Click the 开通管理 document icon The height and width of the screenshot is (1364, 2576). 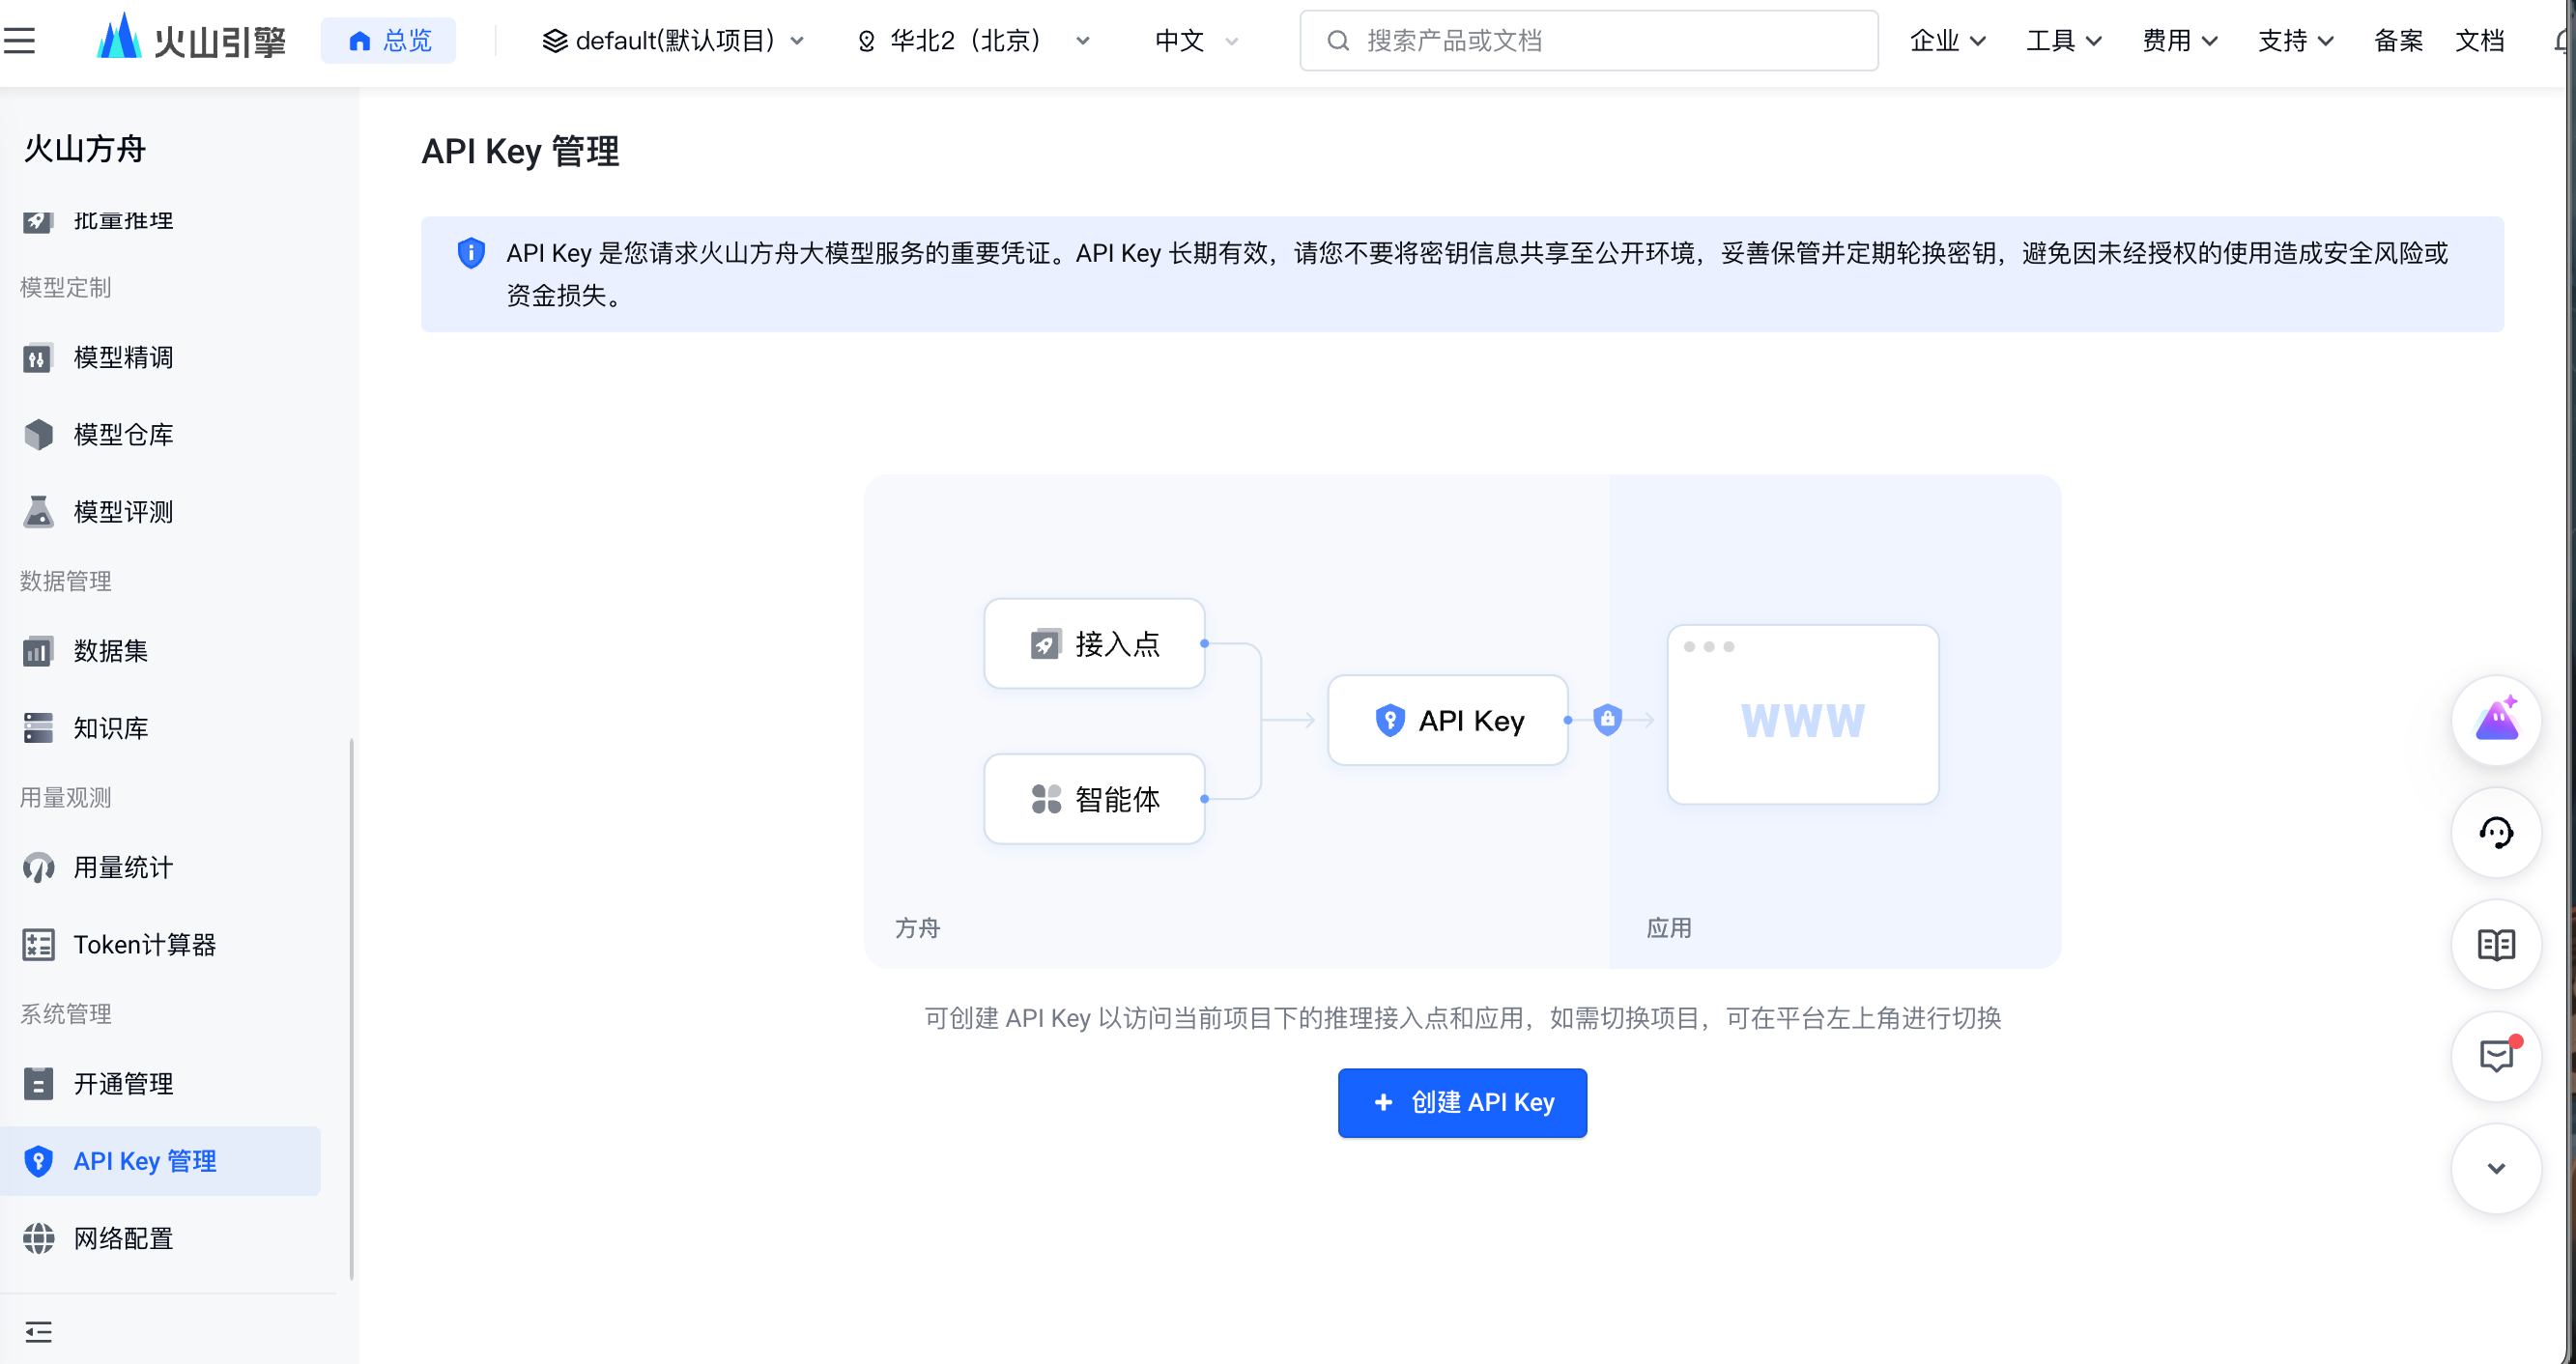pos(38,1083)
